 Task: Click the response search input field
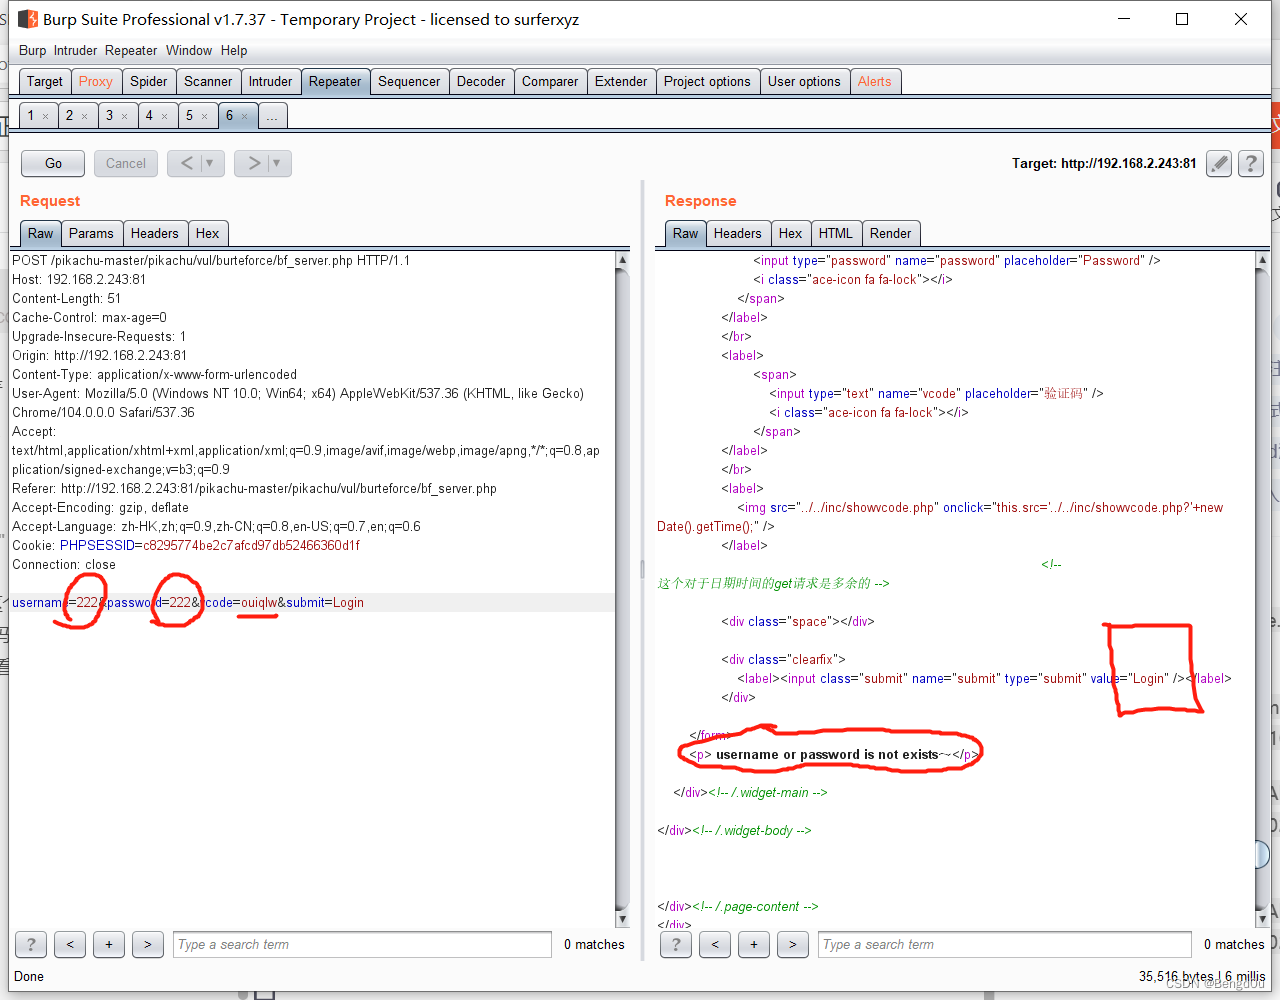[1005, 944]
